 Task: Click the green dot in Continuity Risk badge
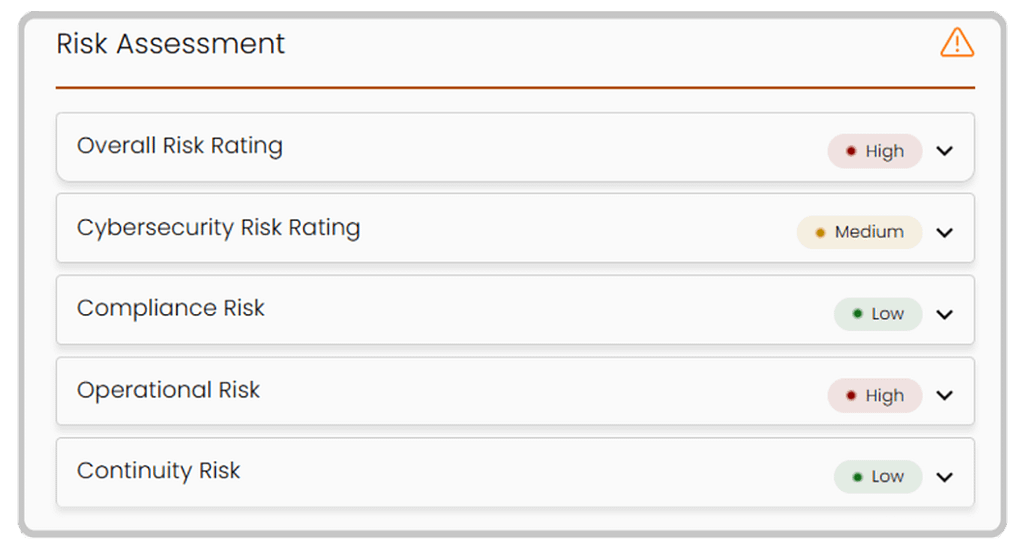857,477
